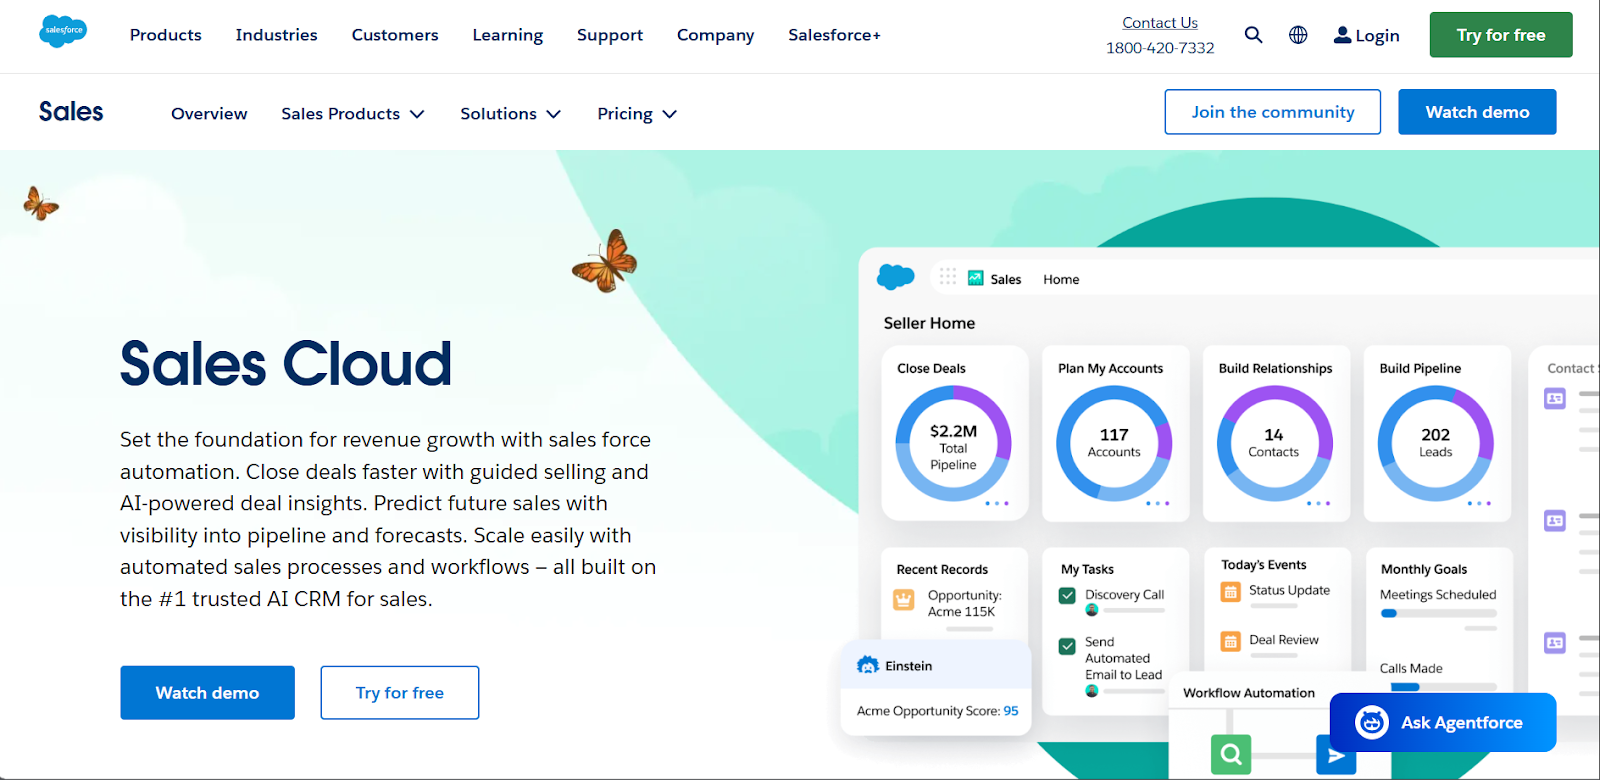Click the green Try for free button
The height and width of the screenshot is (780, 1600).
click(1501, 35)
